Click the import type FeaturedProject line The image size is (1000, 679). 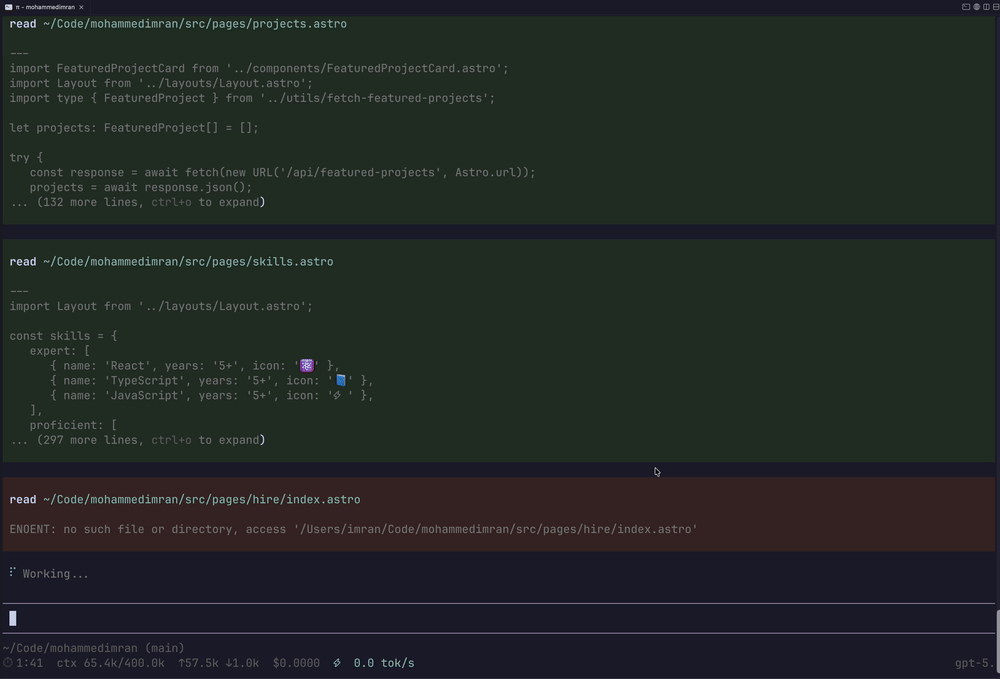[252, 98]
